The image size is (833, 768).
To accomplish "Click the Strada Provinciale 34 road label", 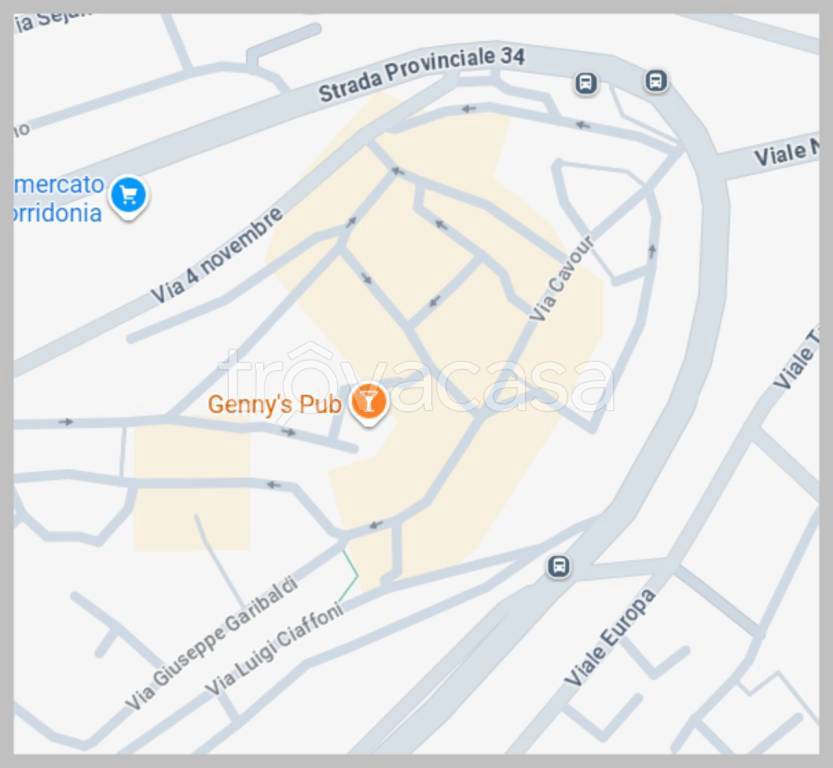I will [x=421, y=74].
